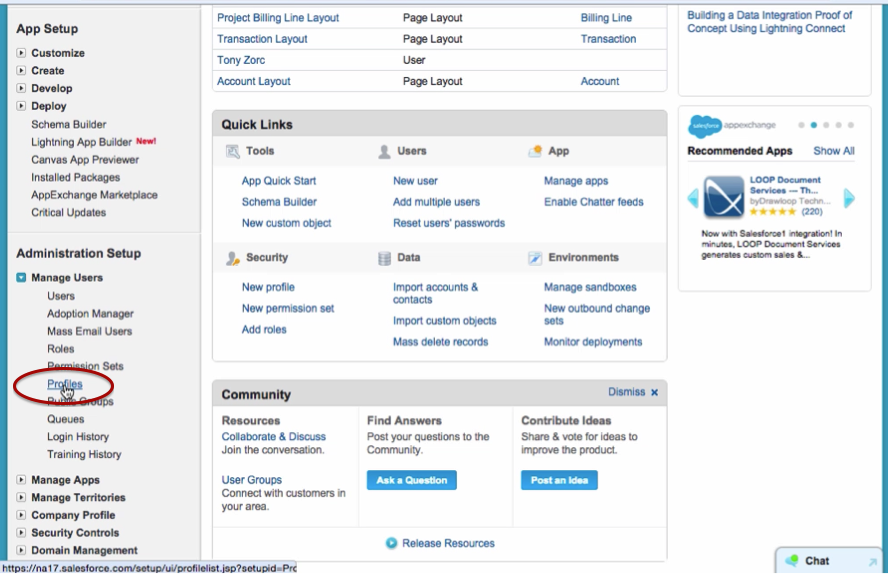Screen dimensions: 889x574
Task: Open AppExchange Marketplace
Action: click(x=94, y=195)
